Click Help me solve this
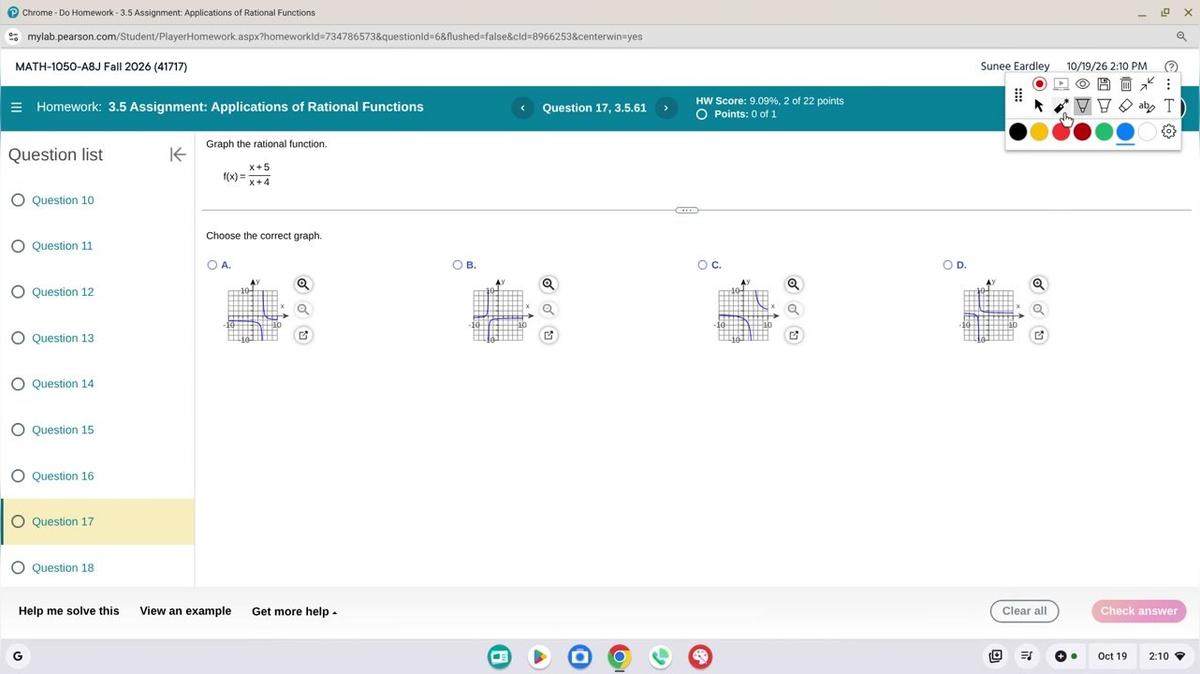This screenshot has width=1200, height=674. (69, 611)
